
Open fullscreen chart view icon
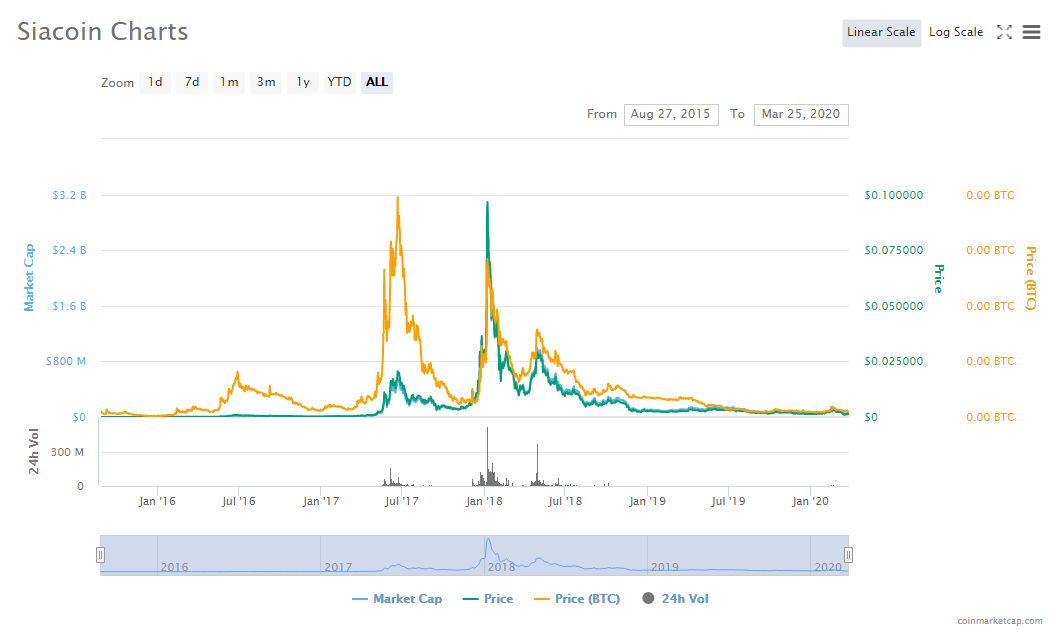(1004, 32)
